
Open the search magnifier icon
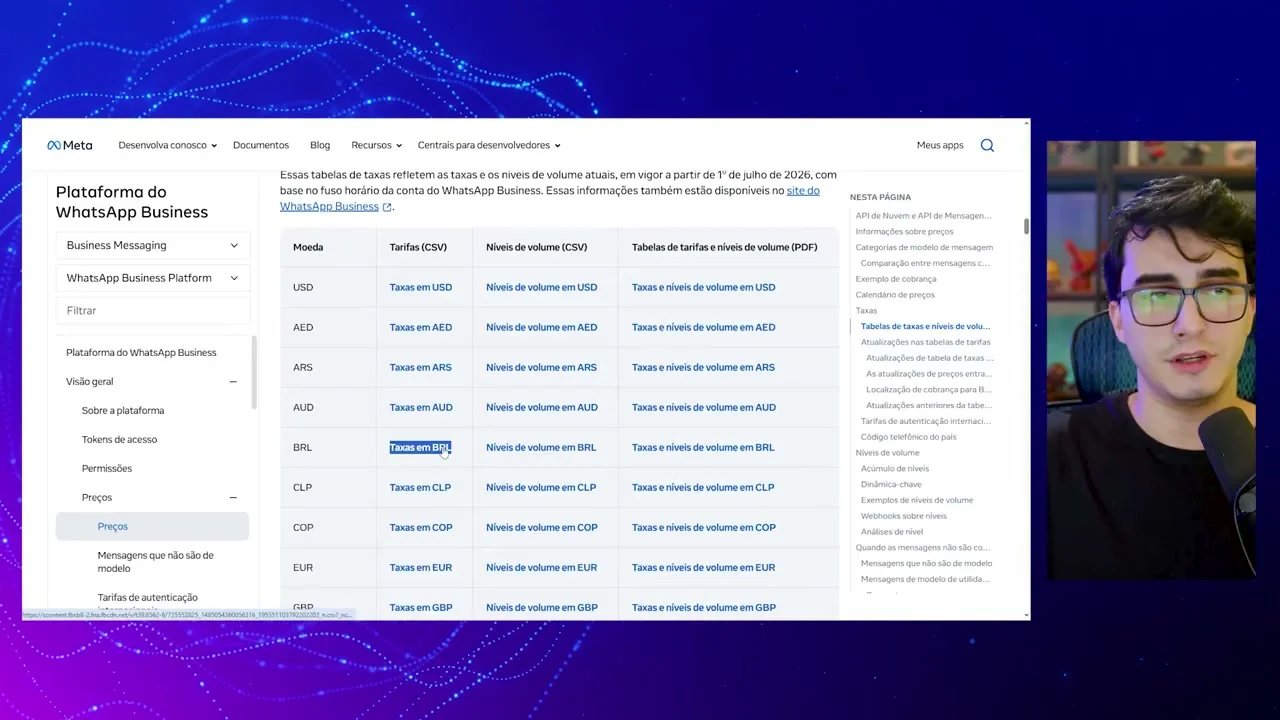pyautogui.click(x=987, y=145)
